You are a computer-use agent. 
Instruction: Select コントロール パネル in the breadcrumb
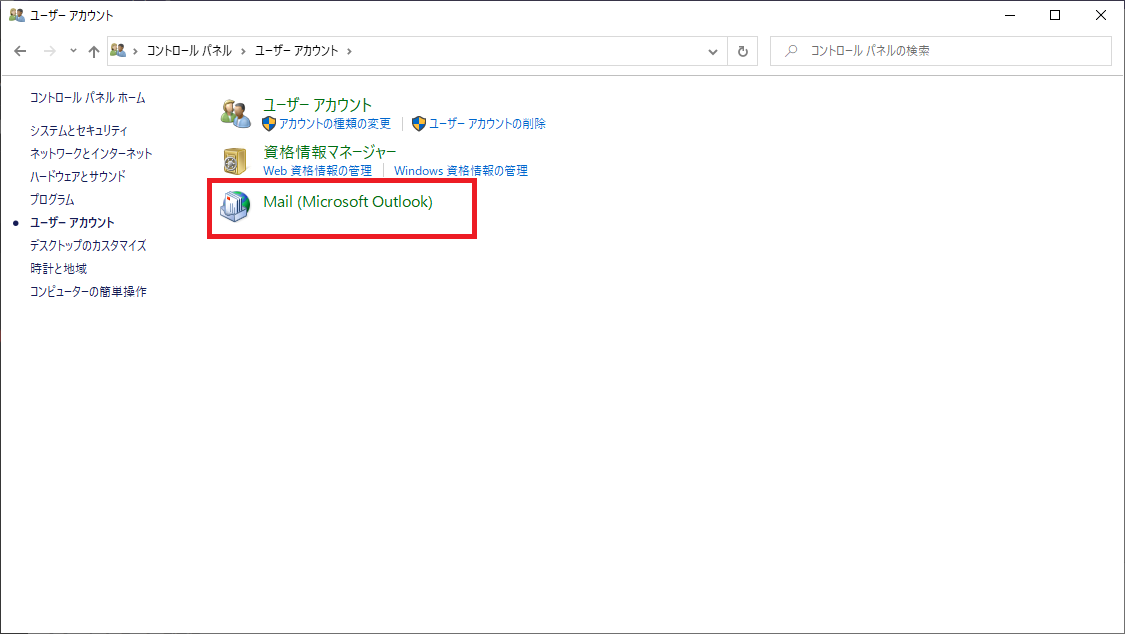coord(189,51)
